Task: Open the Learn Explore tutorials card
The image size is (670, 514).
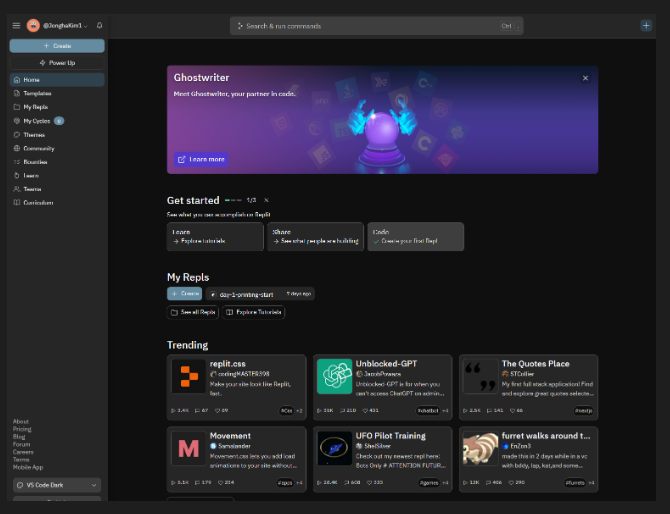Action: coord(215,236)
